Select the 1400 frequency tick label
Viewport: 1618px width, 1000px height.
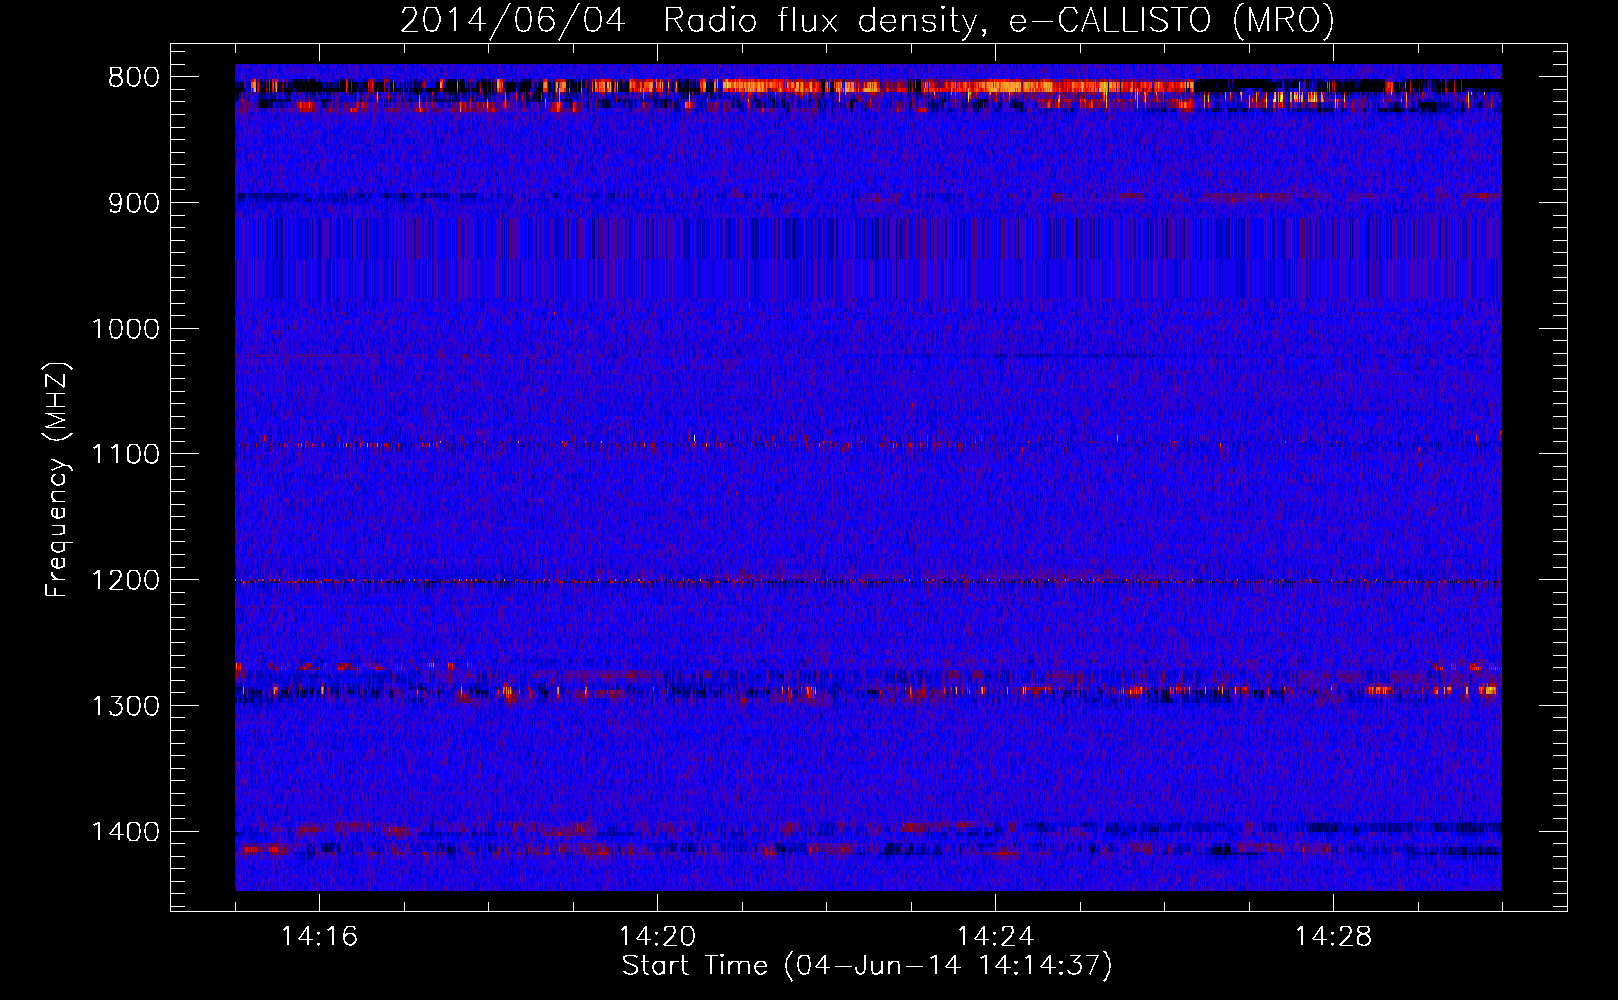[x=125, y=832]
